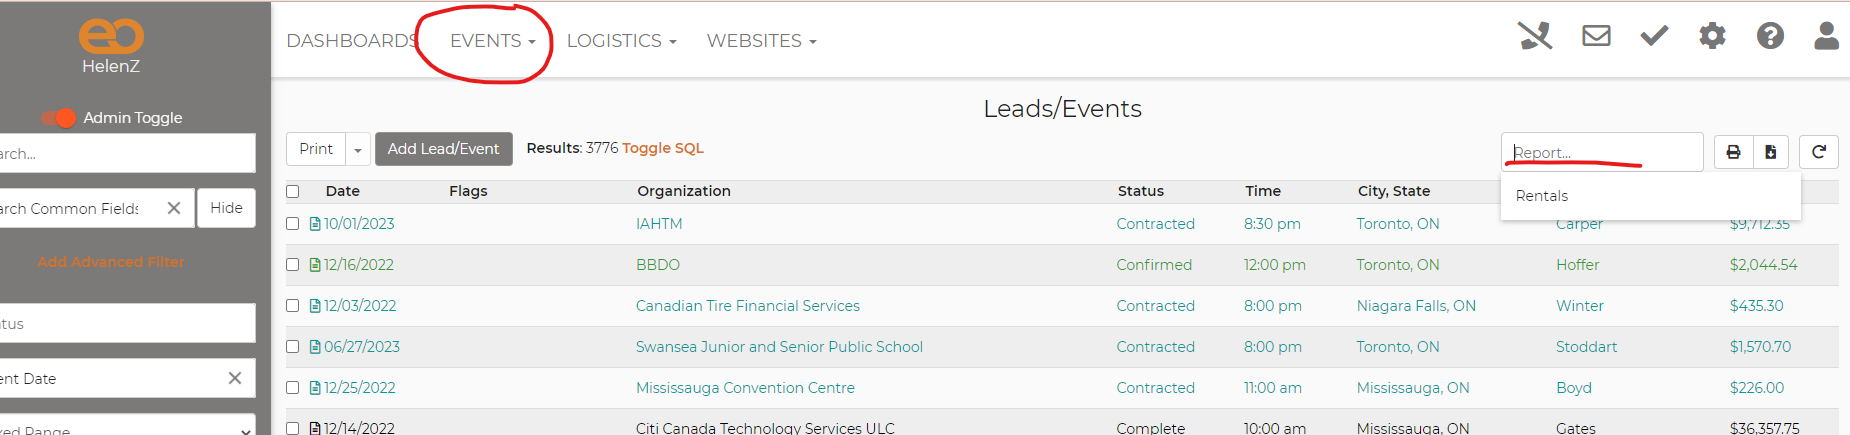The height and width of the screenshot is (435, 1850).
Task: Click the Add Lead/Event button
Action: click(443, 149)
